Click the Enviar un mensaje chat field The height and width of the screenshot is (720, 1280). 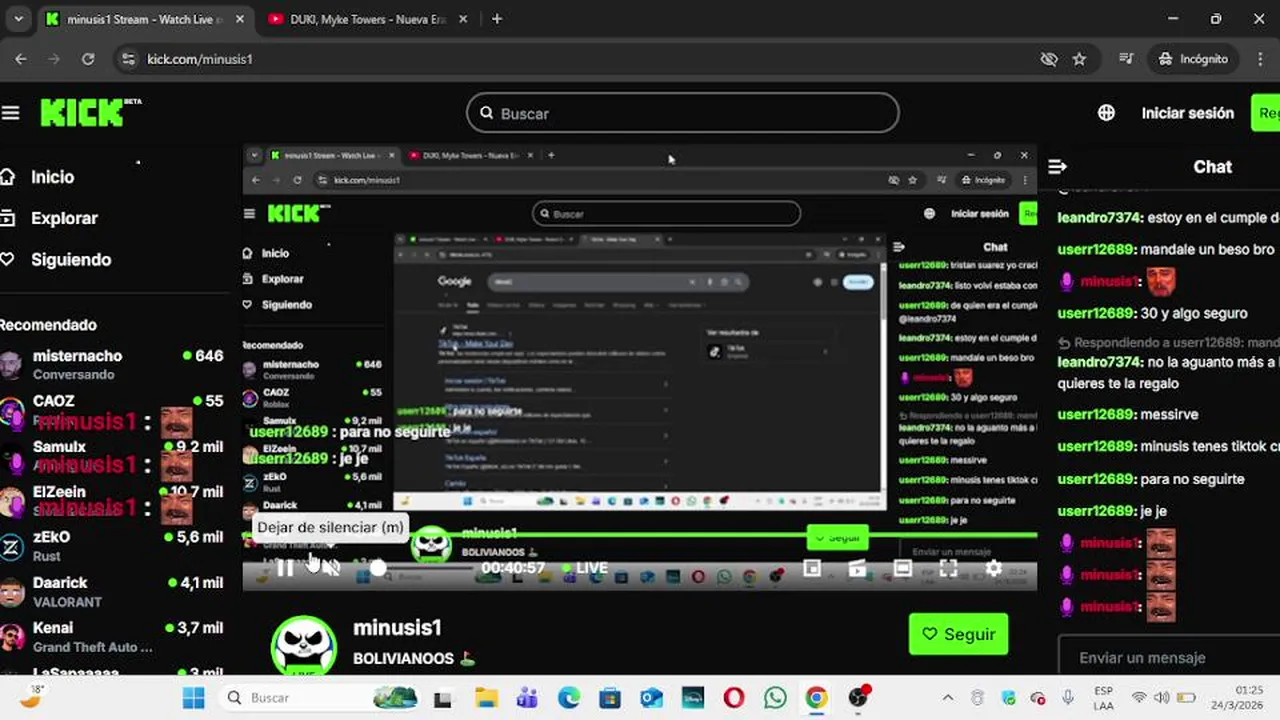1169,657
